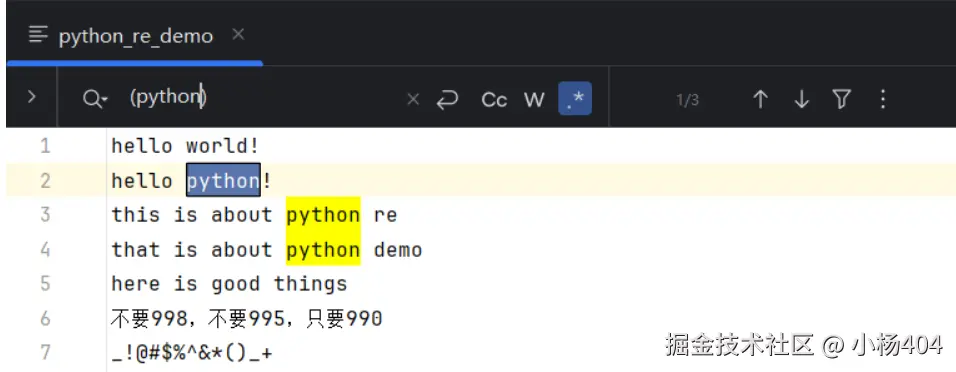Click the text file icon on the tab
Viewport: 956px width, 372px height.
pos(38,35)
